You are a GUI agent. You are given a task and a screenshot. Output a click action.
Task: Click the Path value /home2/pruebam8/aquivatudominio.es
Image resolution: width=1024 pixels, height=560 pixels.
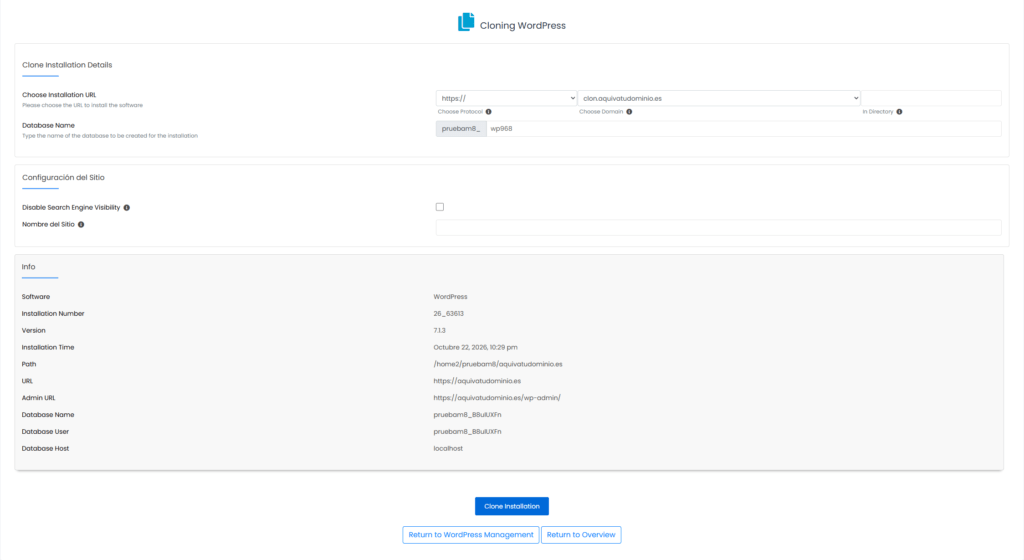tap(498, 364)
